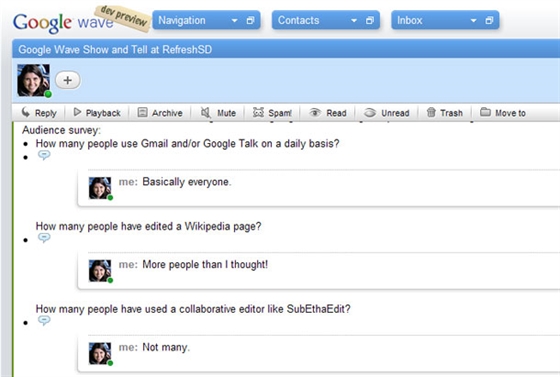Move wave to Trash

(445, 113)
